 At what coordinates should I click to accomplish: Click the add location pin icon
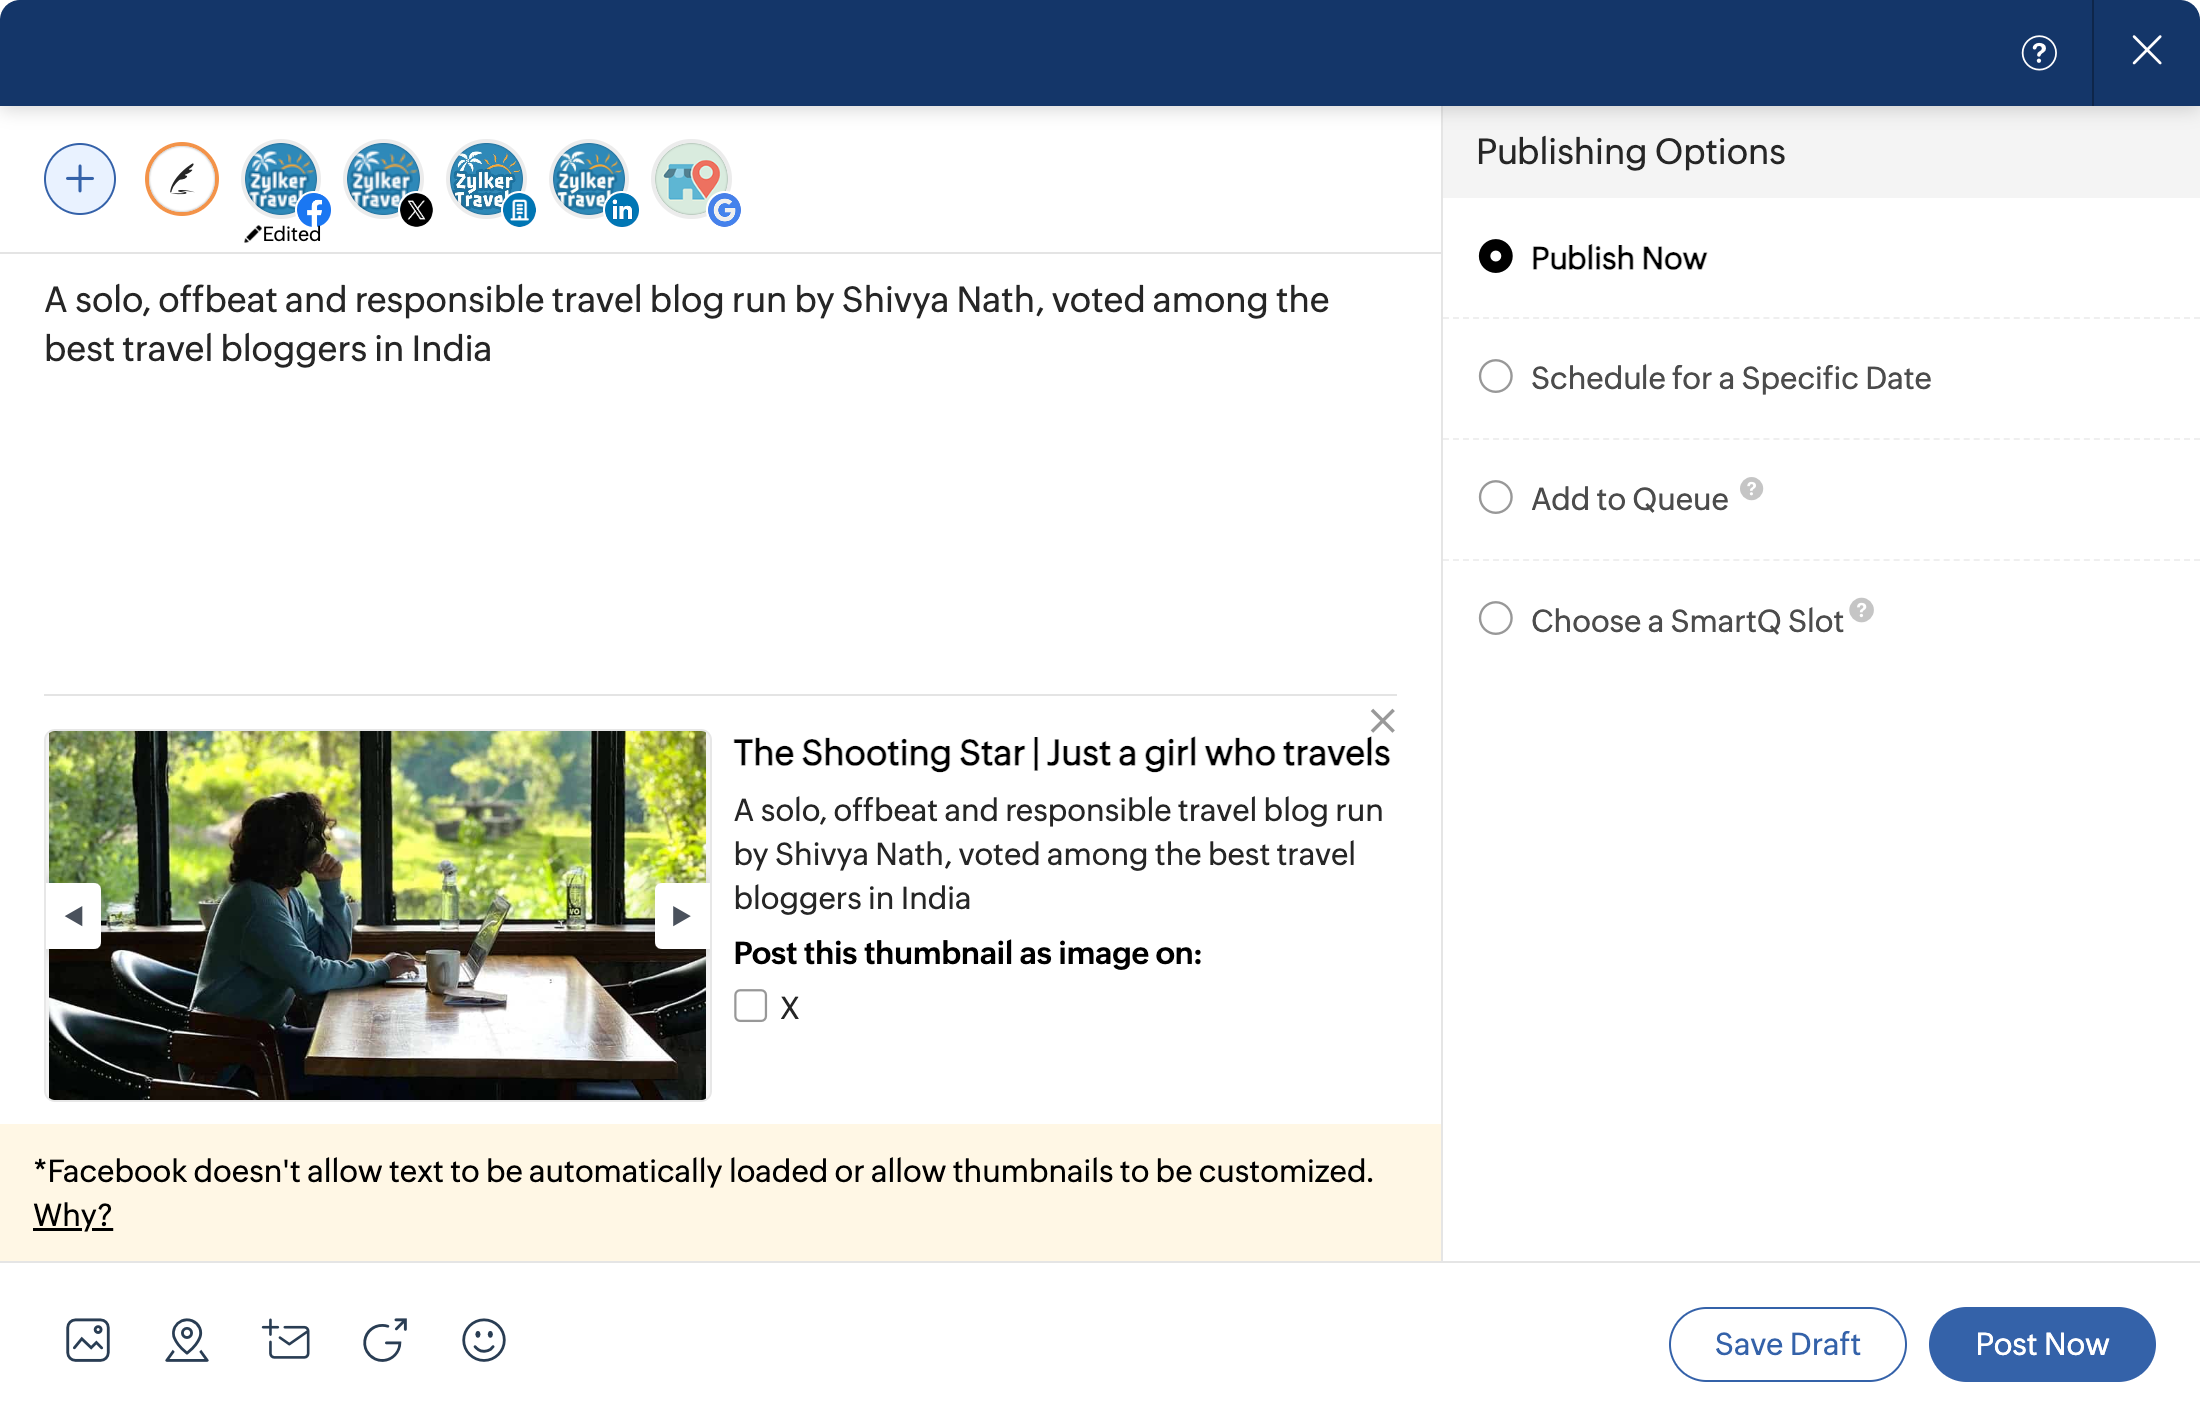[187, 1340]
